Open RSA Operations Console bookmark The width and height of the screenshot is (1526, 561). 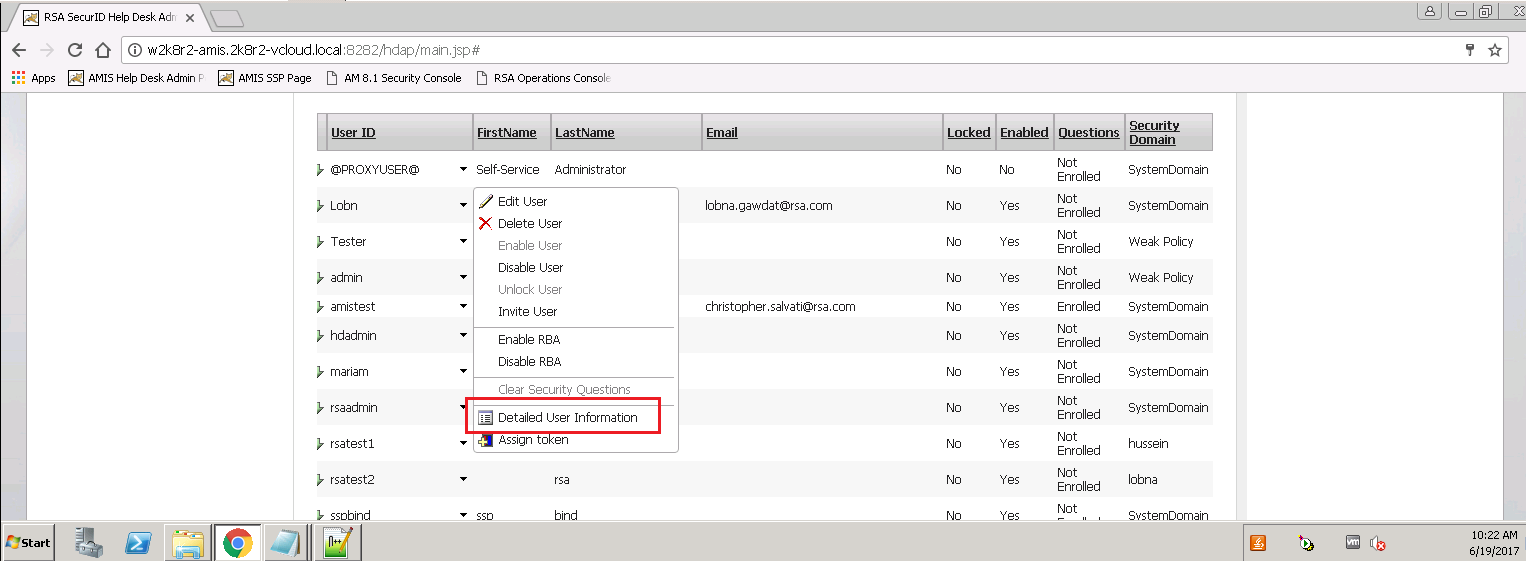point(543,78)
